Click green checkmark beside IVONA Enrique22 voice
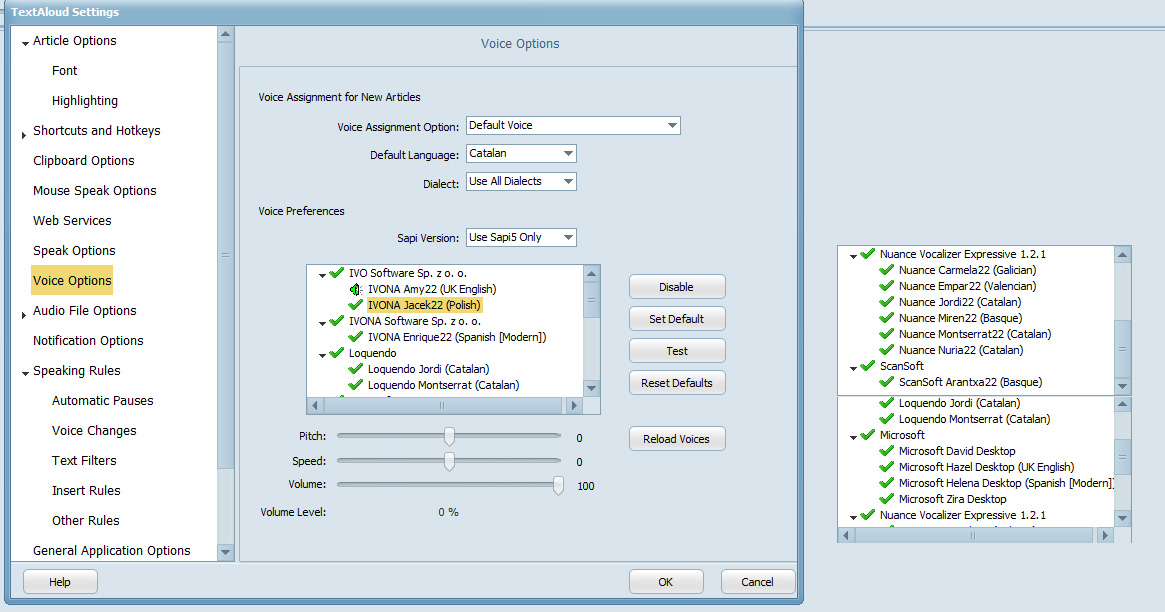 [355, 337]
